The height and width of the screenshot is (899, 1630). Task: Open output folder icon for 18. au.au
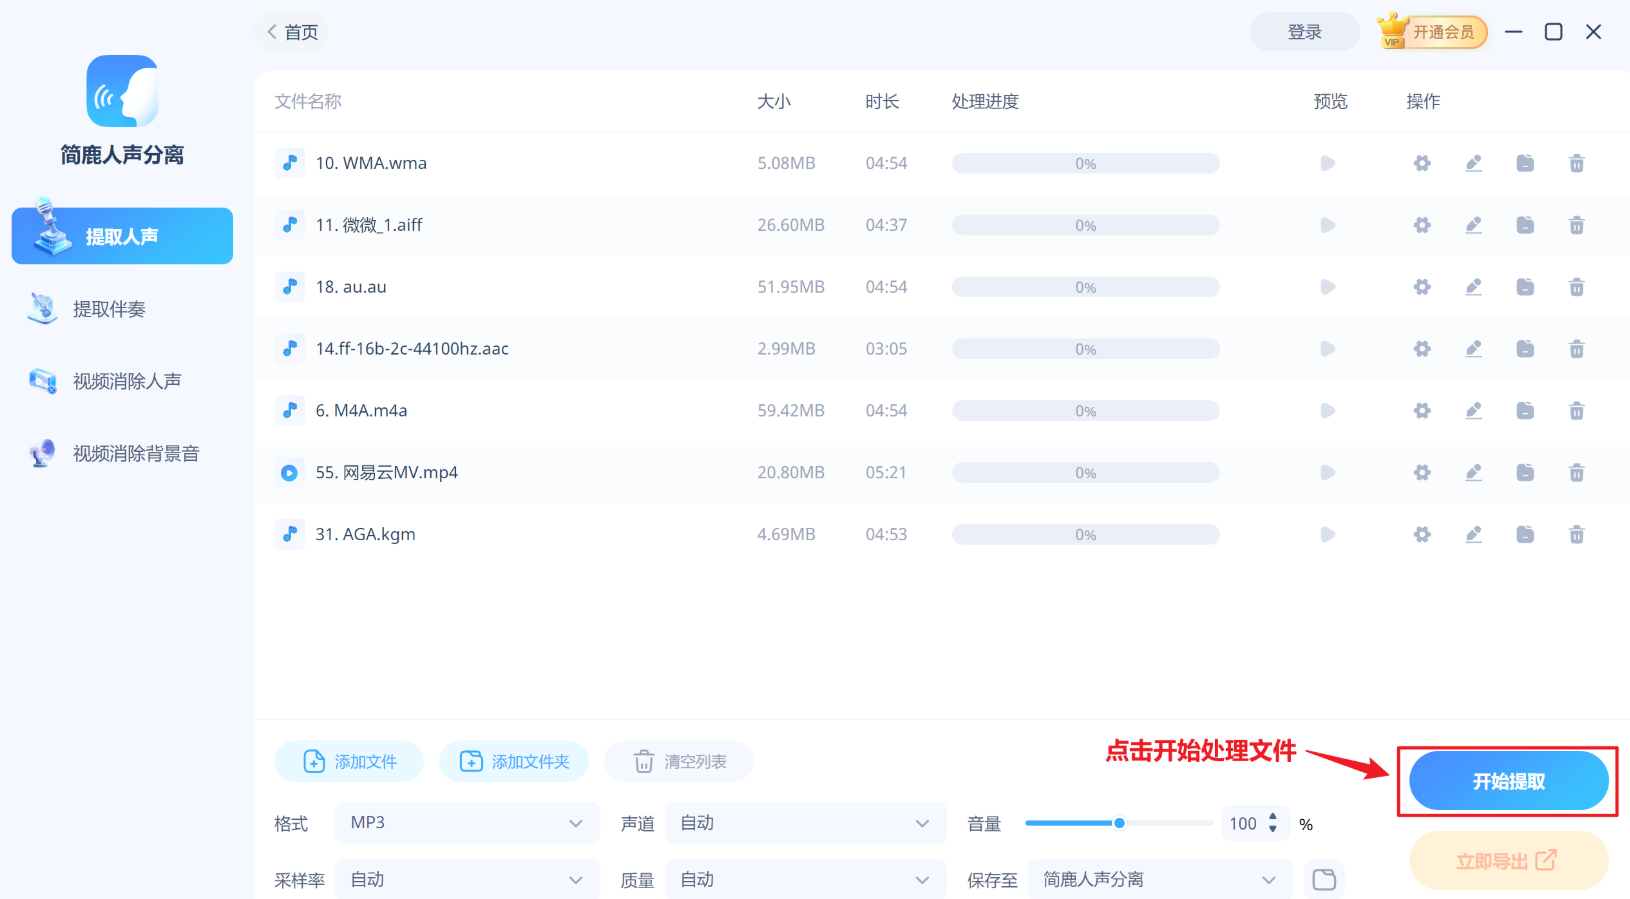coord(1525,287)
